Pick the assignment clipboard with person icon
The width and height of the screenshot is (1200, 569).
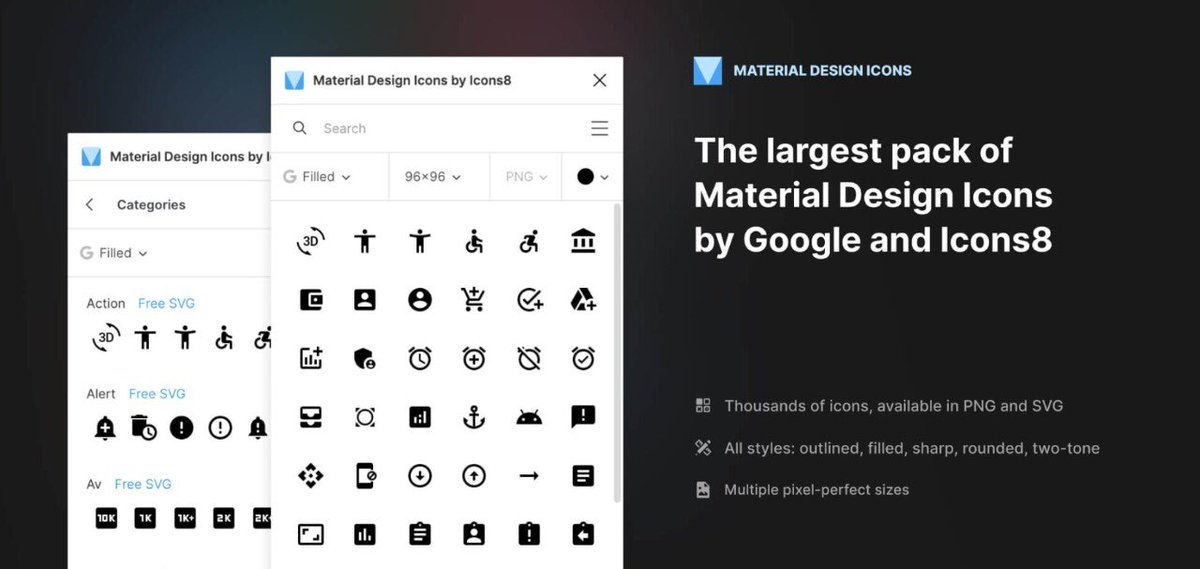[x=474, y=535]
